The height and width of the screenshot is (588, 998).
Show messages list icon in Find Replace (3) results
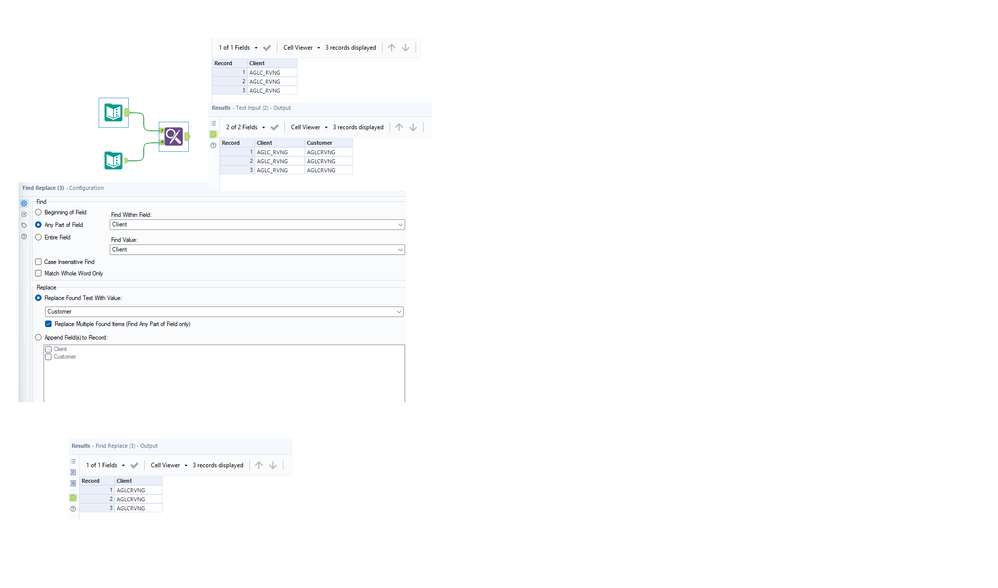tap(73, 461)
